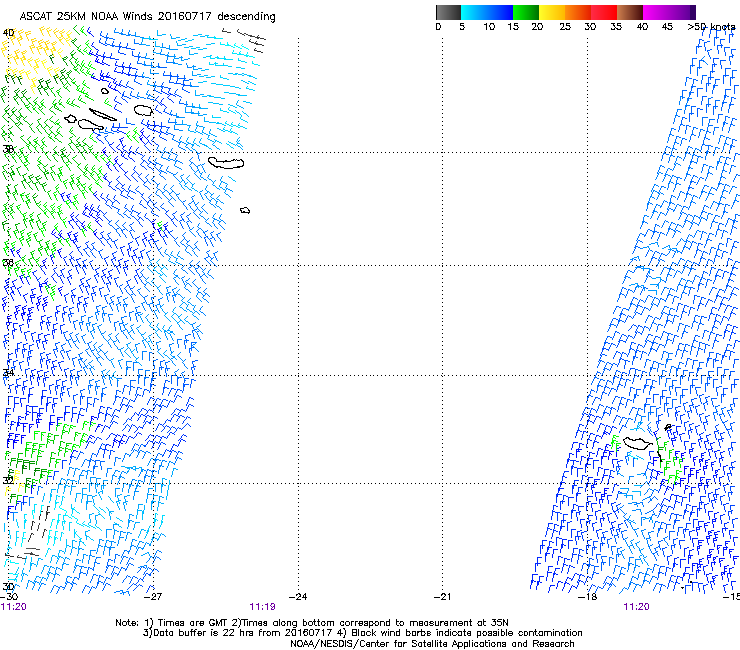Select the brown 35-40 knots color segment
Screen dimensions: 740x650
pos(630,12)
